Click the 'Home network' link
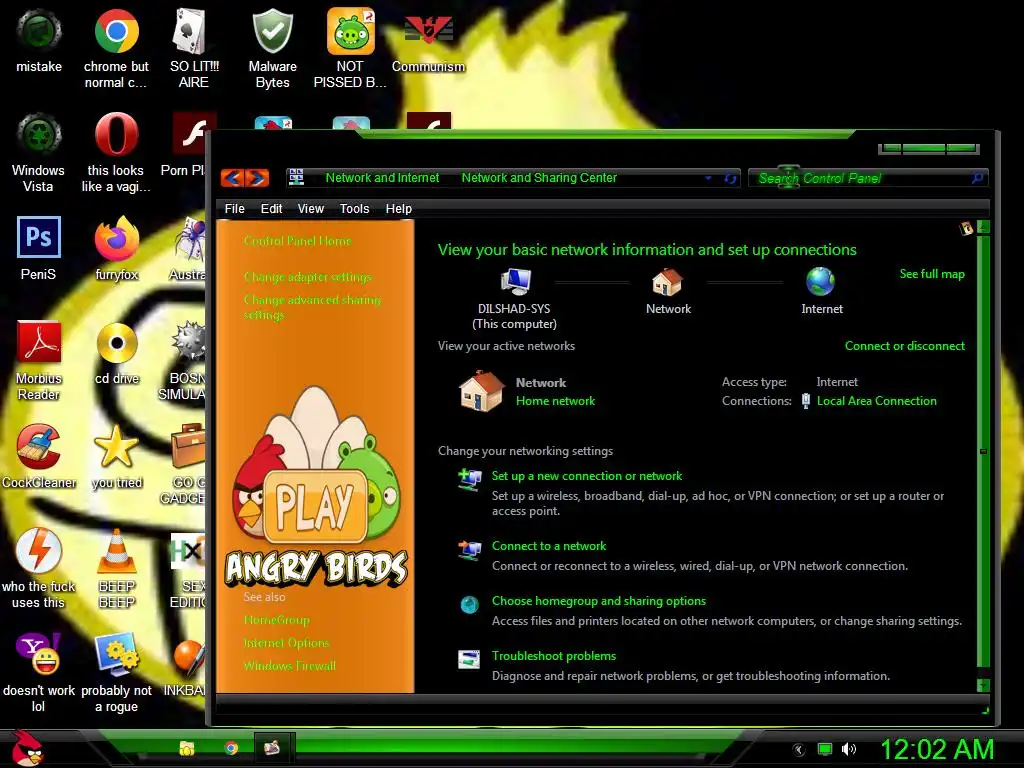The height and width of the screenshot is (768, 1024). point(555,401)
